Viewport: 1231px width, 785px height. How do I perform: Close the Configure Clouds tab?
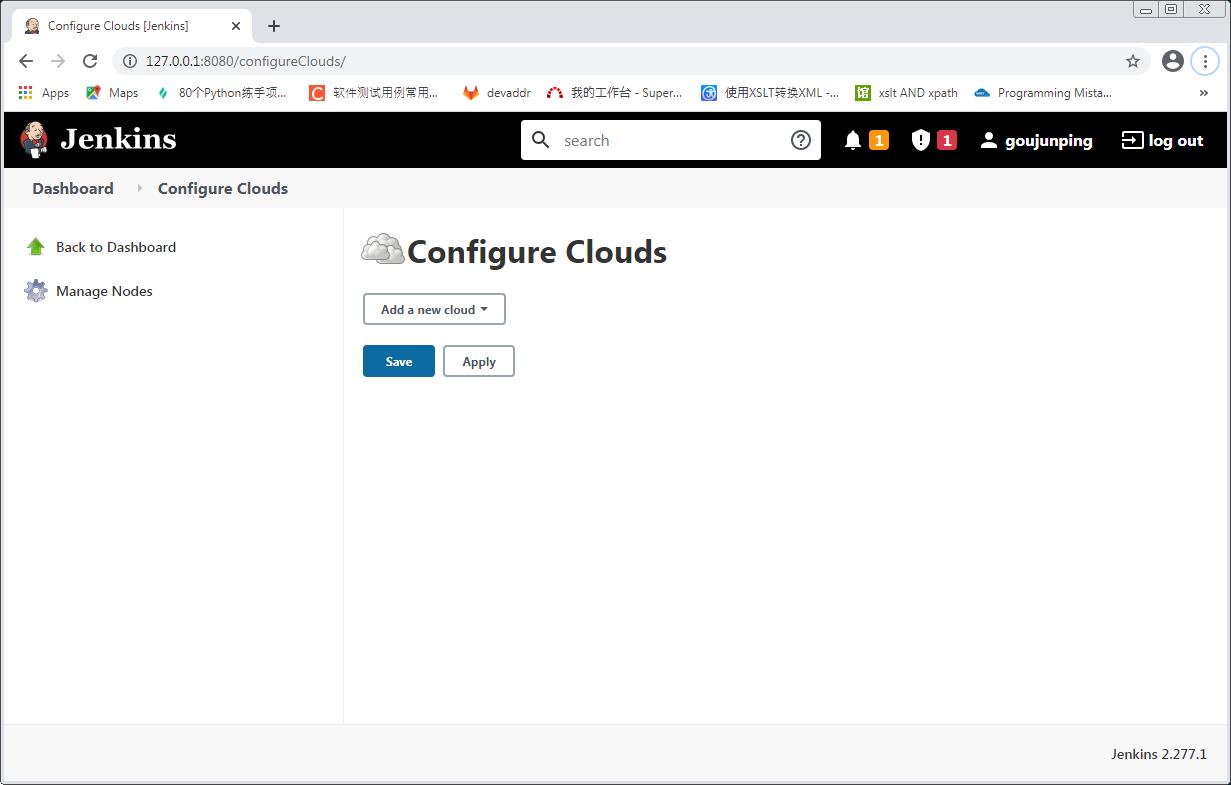pyautogui.click(x=236, y=26)
